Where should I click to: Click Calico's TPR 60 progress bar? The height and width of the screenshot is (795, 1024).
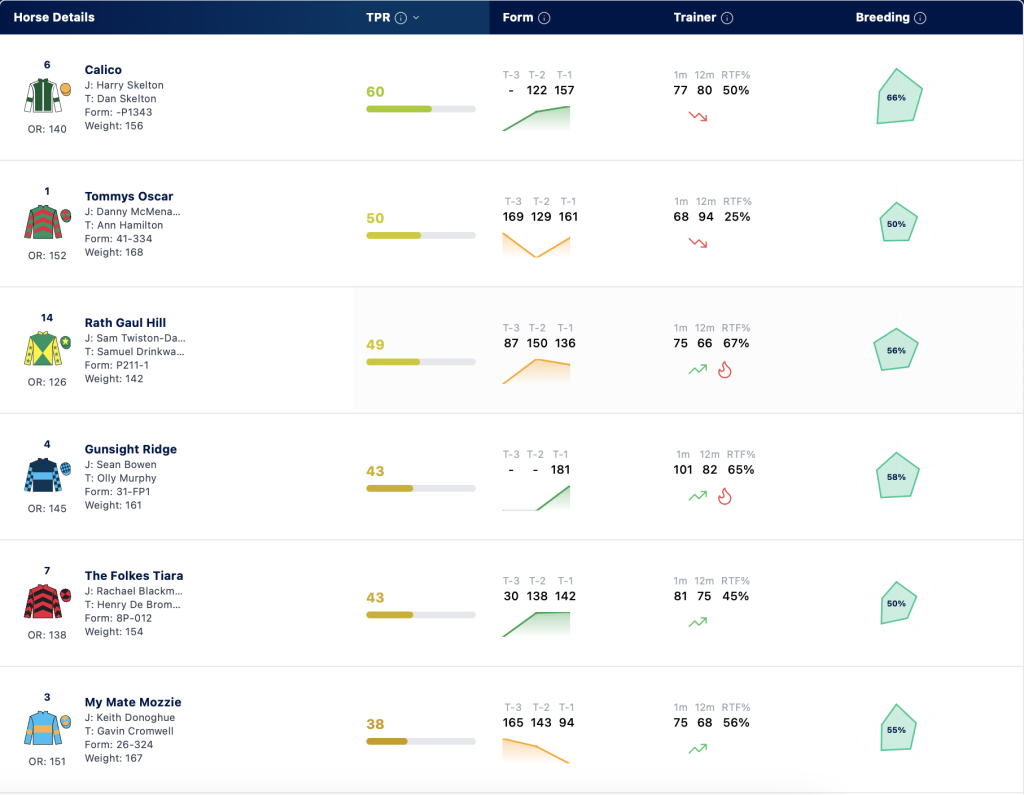coord(421,109)
